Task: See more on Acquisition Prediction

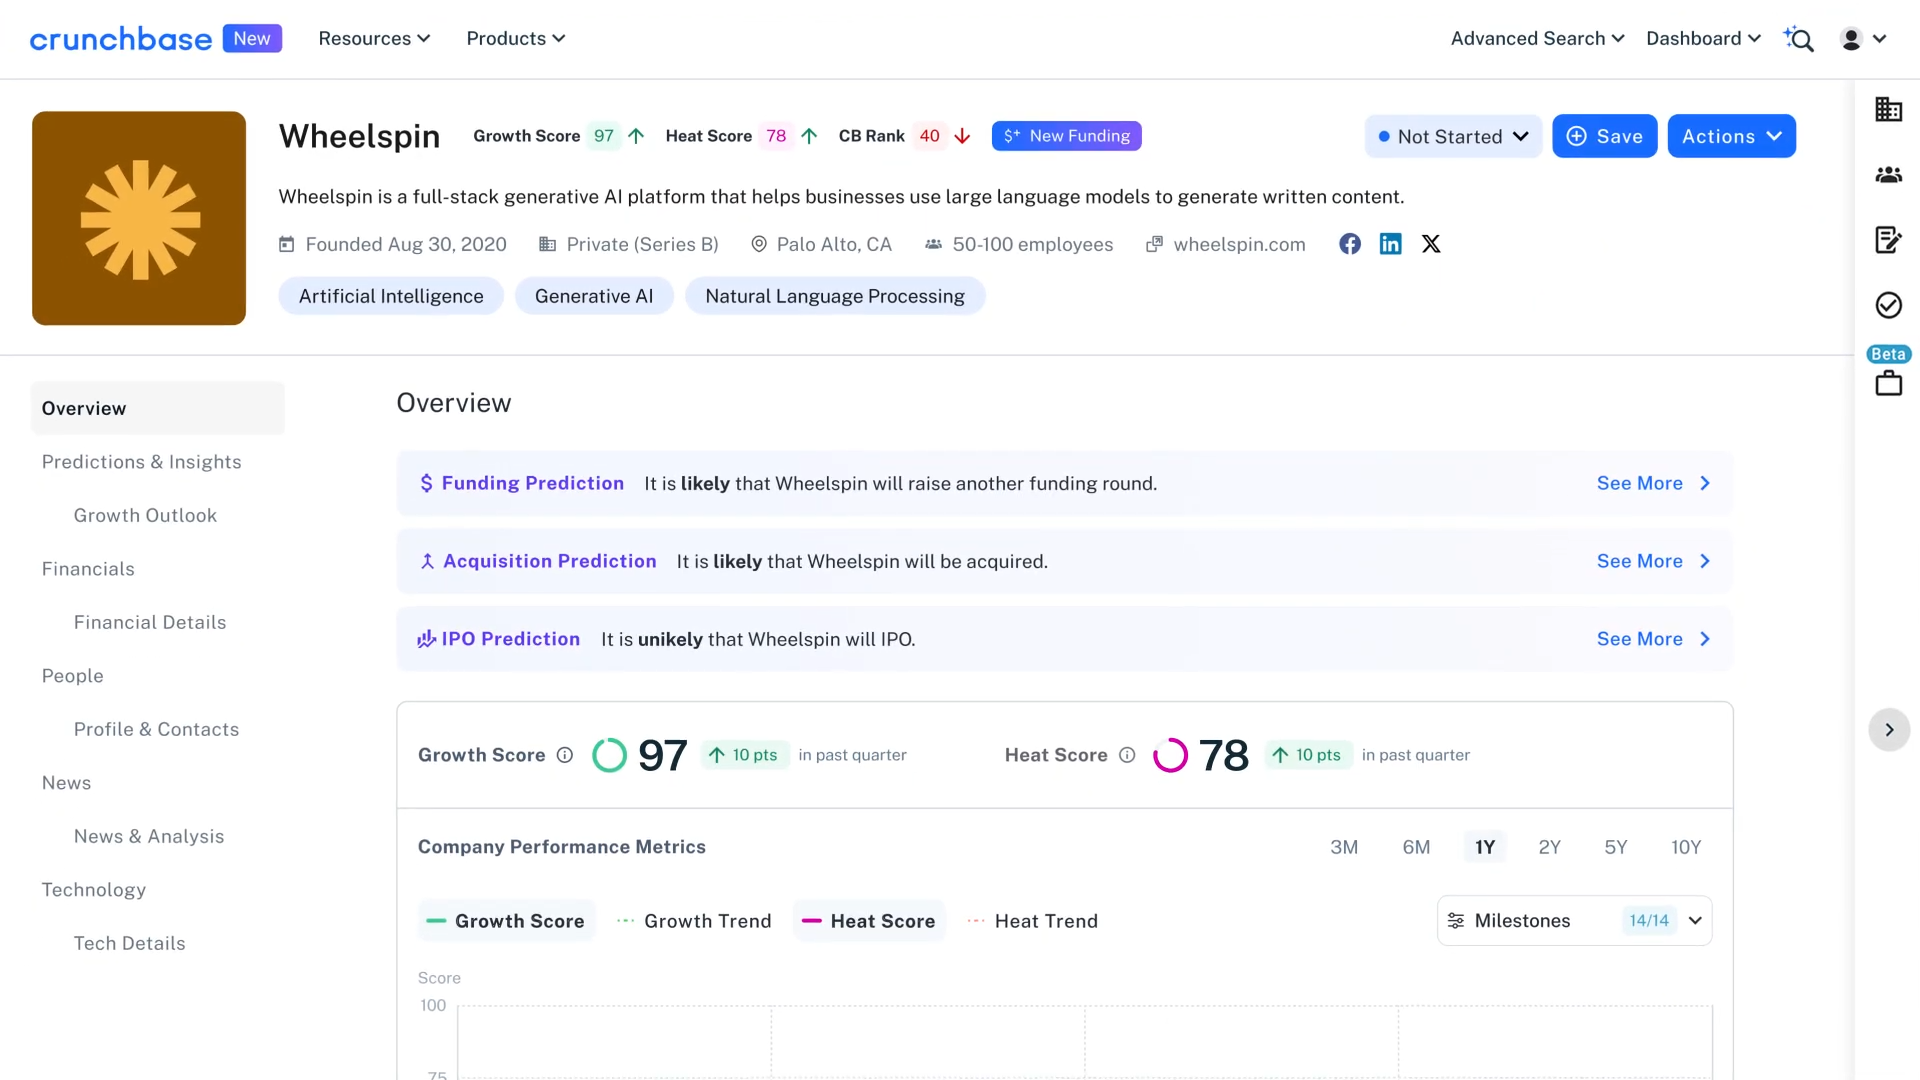Action: (1654, 561)
